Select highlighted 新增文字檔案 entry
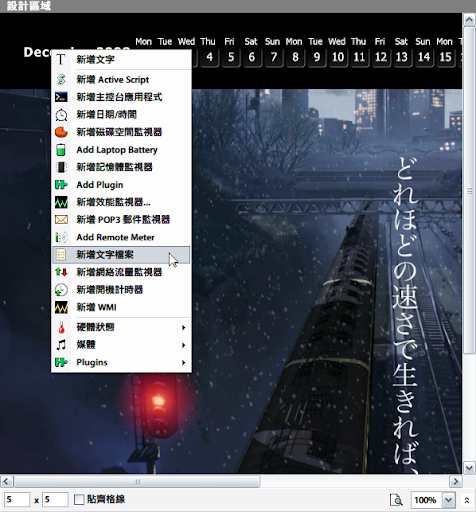Viewport: 476px width, 512px height. pos(121,255)
